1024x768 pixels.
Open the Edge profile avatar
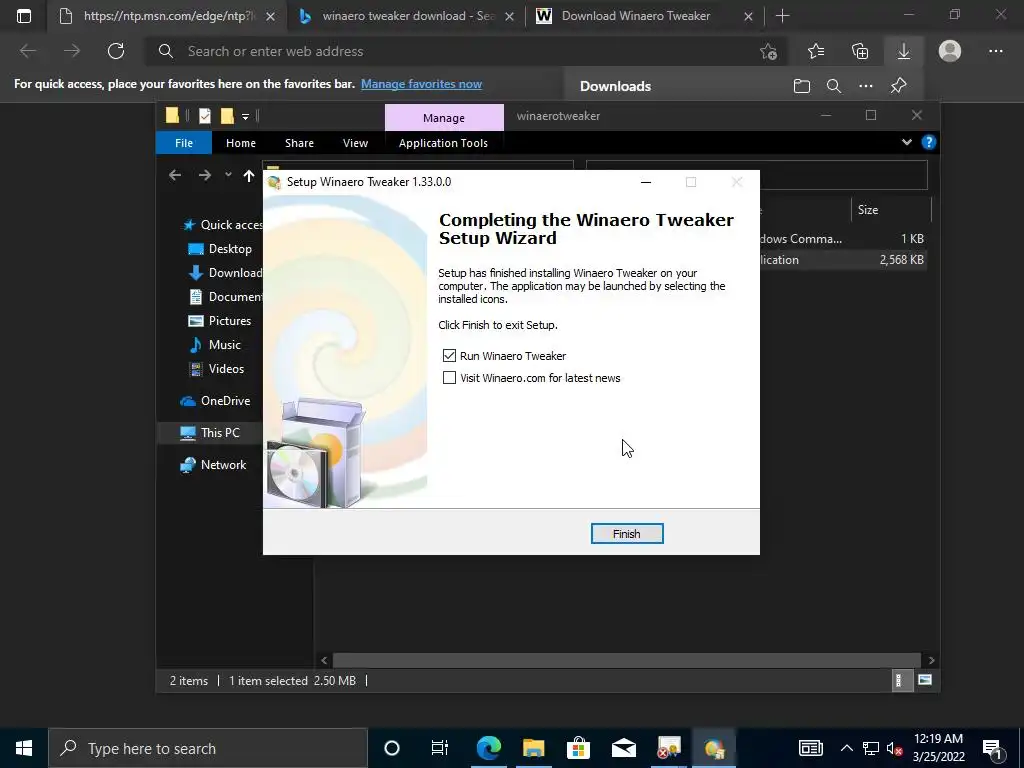click(950, 51)
